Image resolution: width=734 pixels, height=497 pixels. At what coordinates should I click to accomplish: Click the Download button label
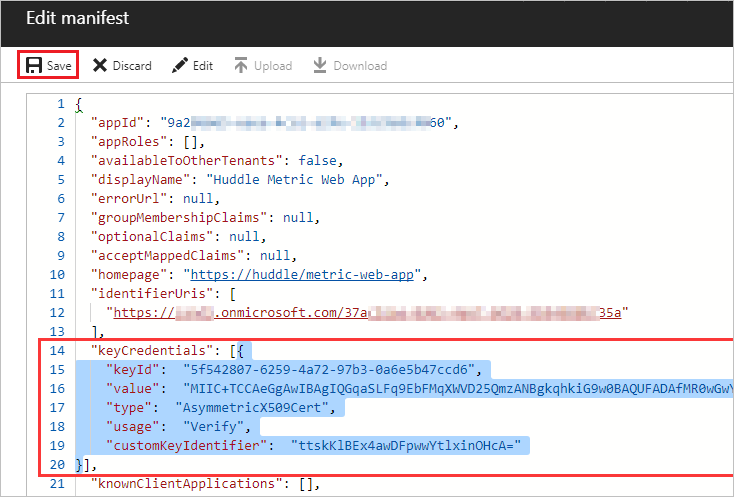click(x=360, y=66)
